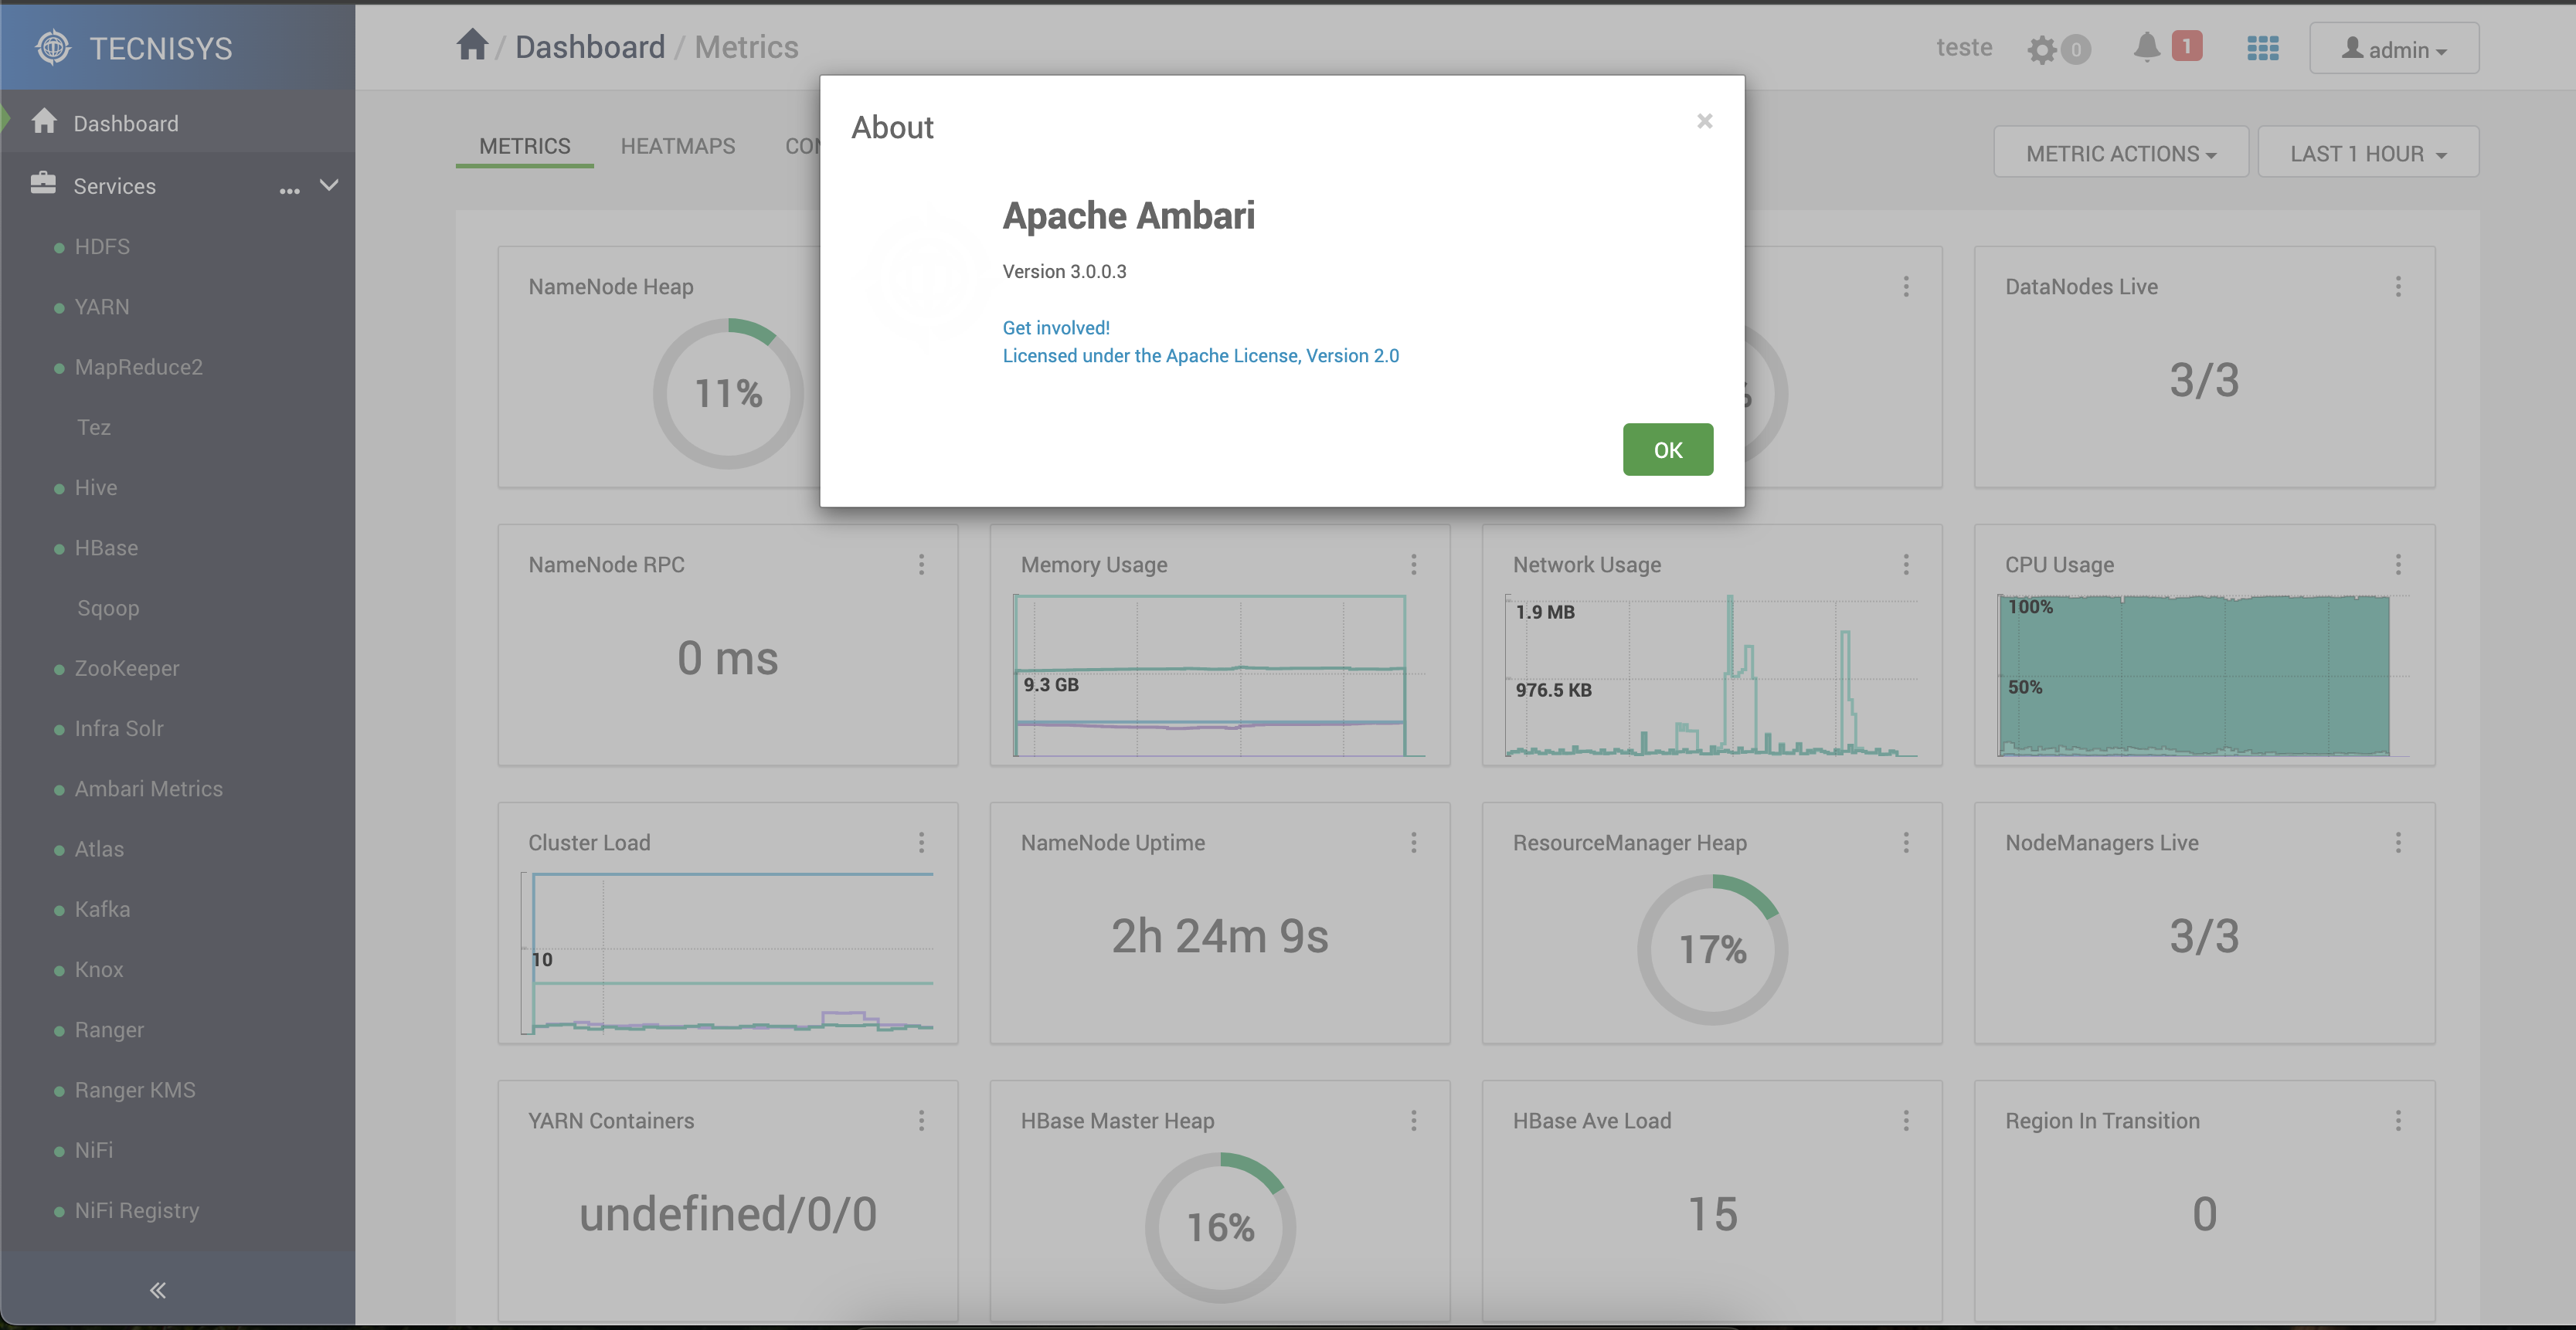Open the Ranger service
This screenshot has height=1330, width=2576.
tap(109, 1030)
